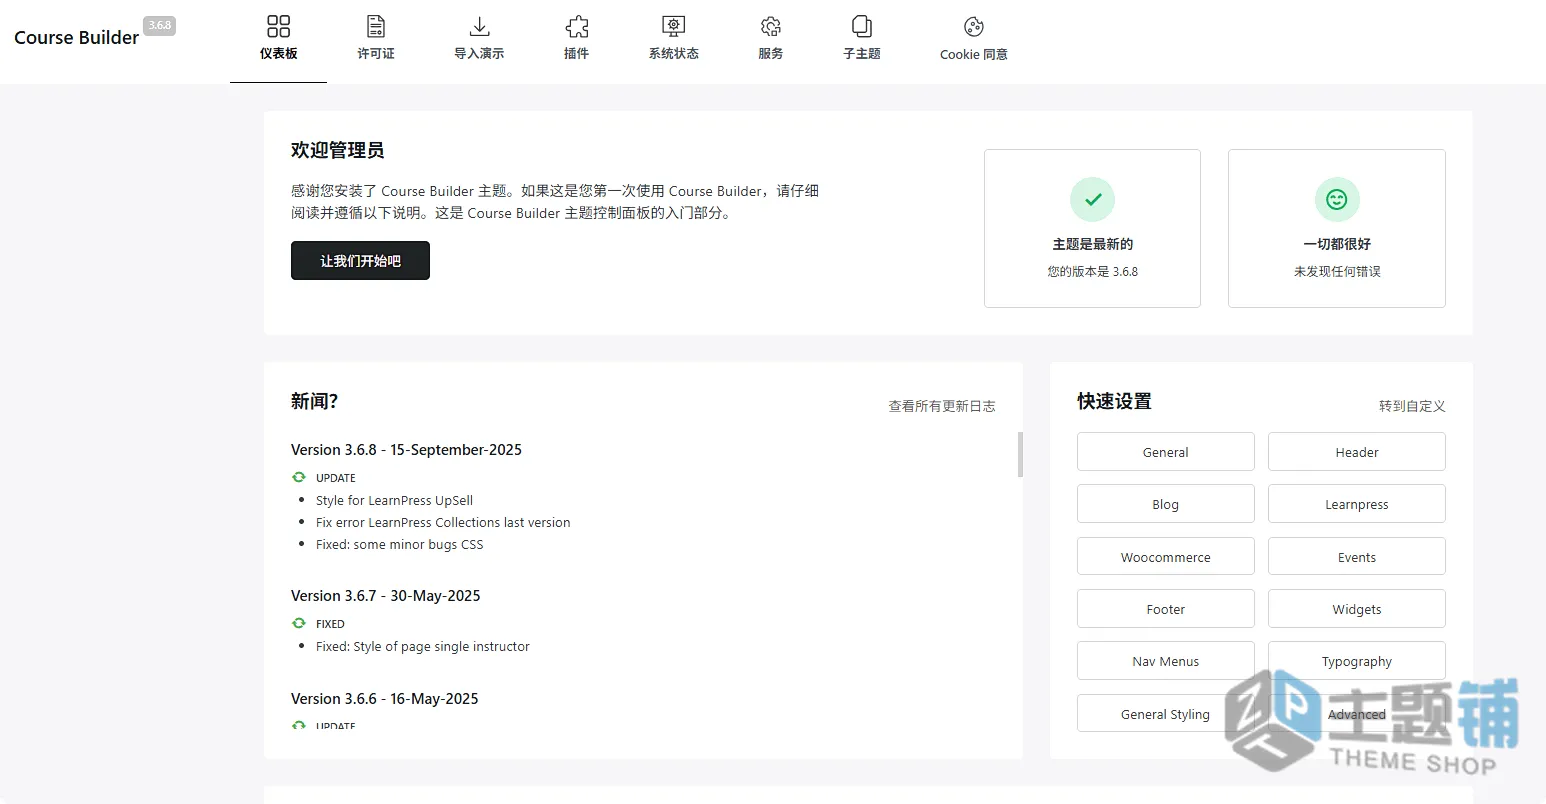Image resolution: width=1546 pixels, height=804 pixels.
Task: Open Events quick setting
Action: point(1357,557)
